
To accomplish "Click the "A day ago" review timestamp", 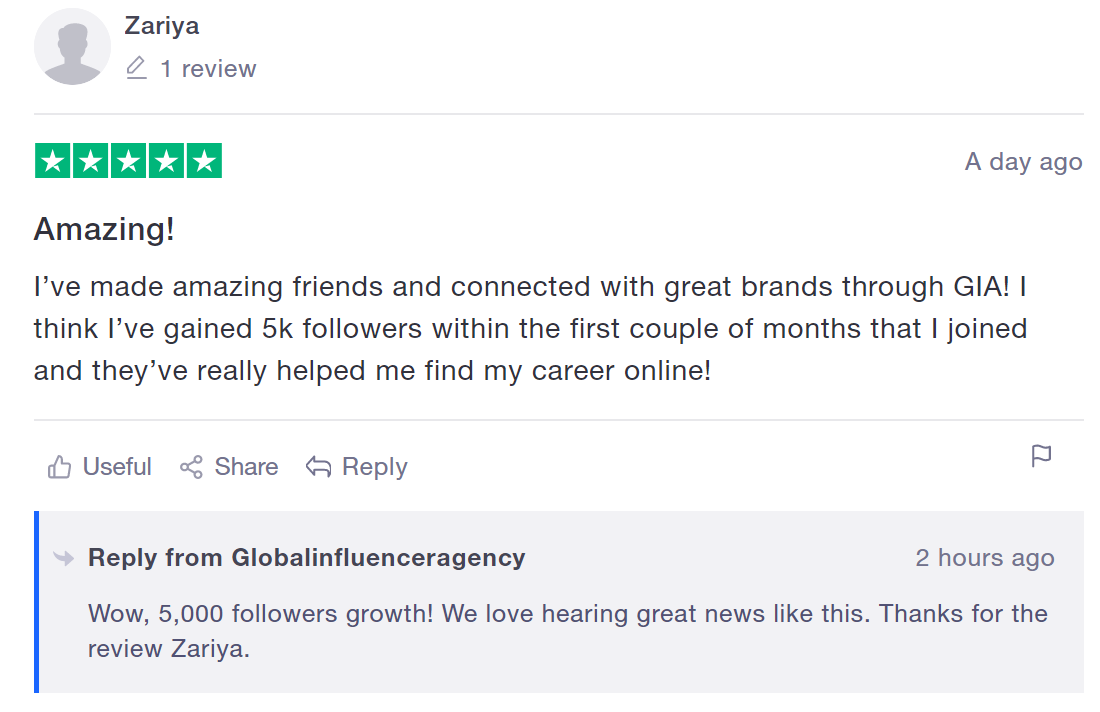I will (1023, 162).
